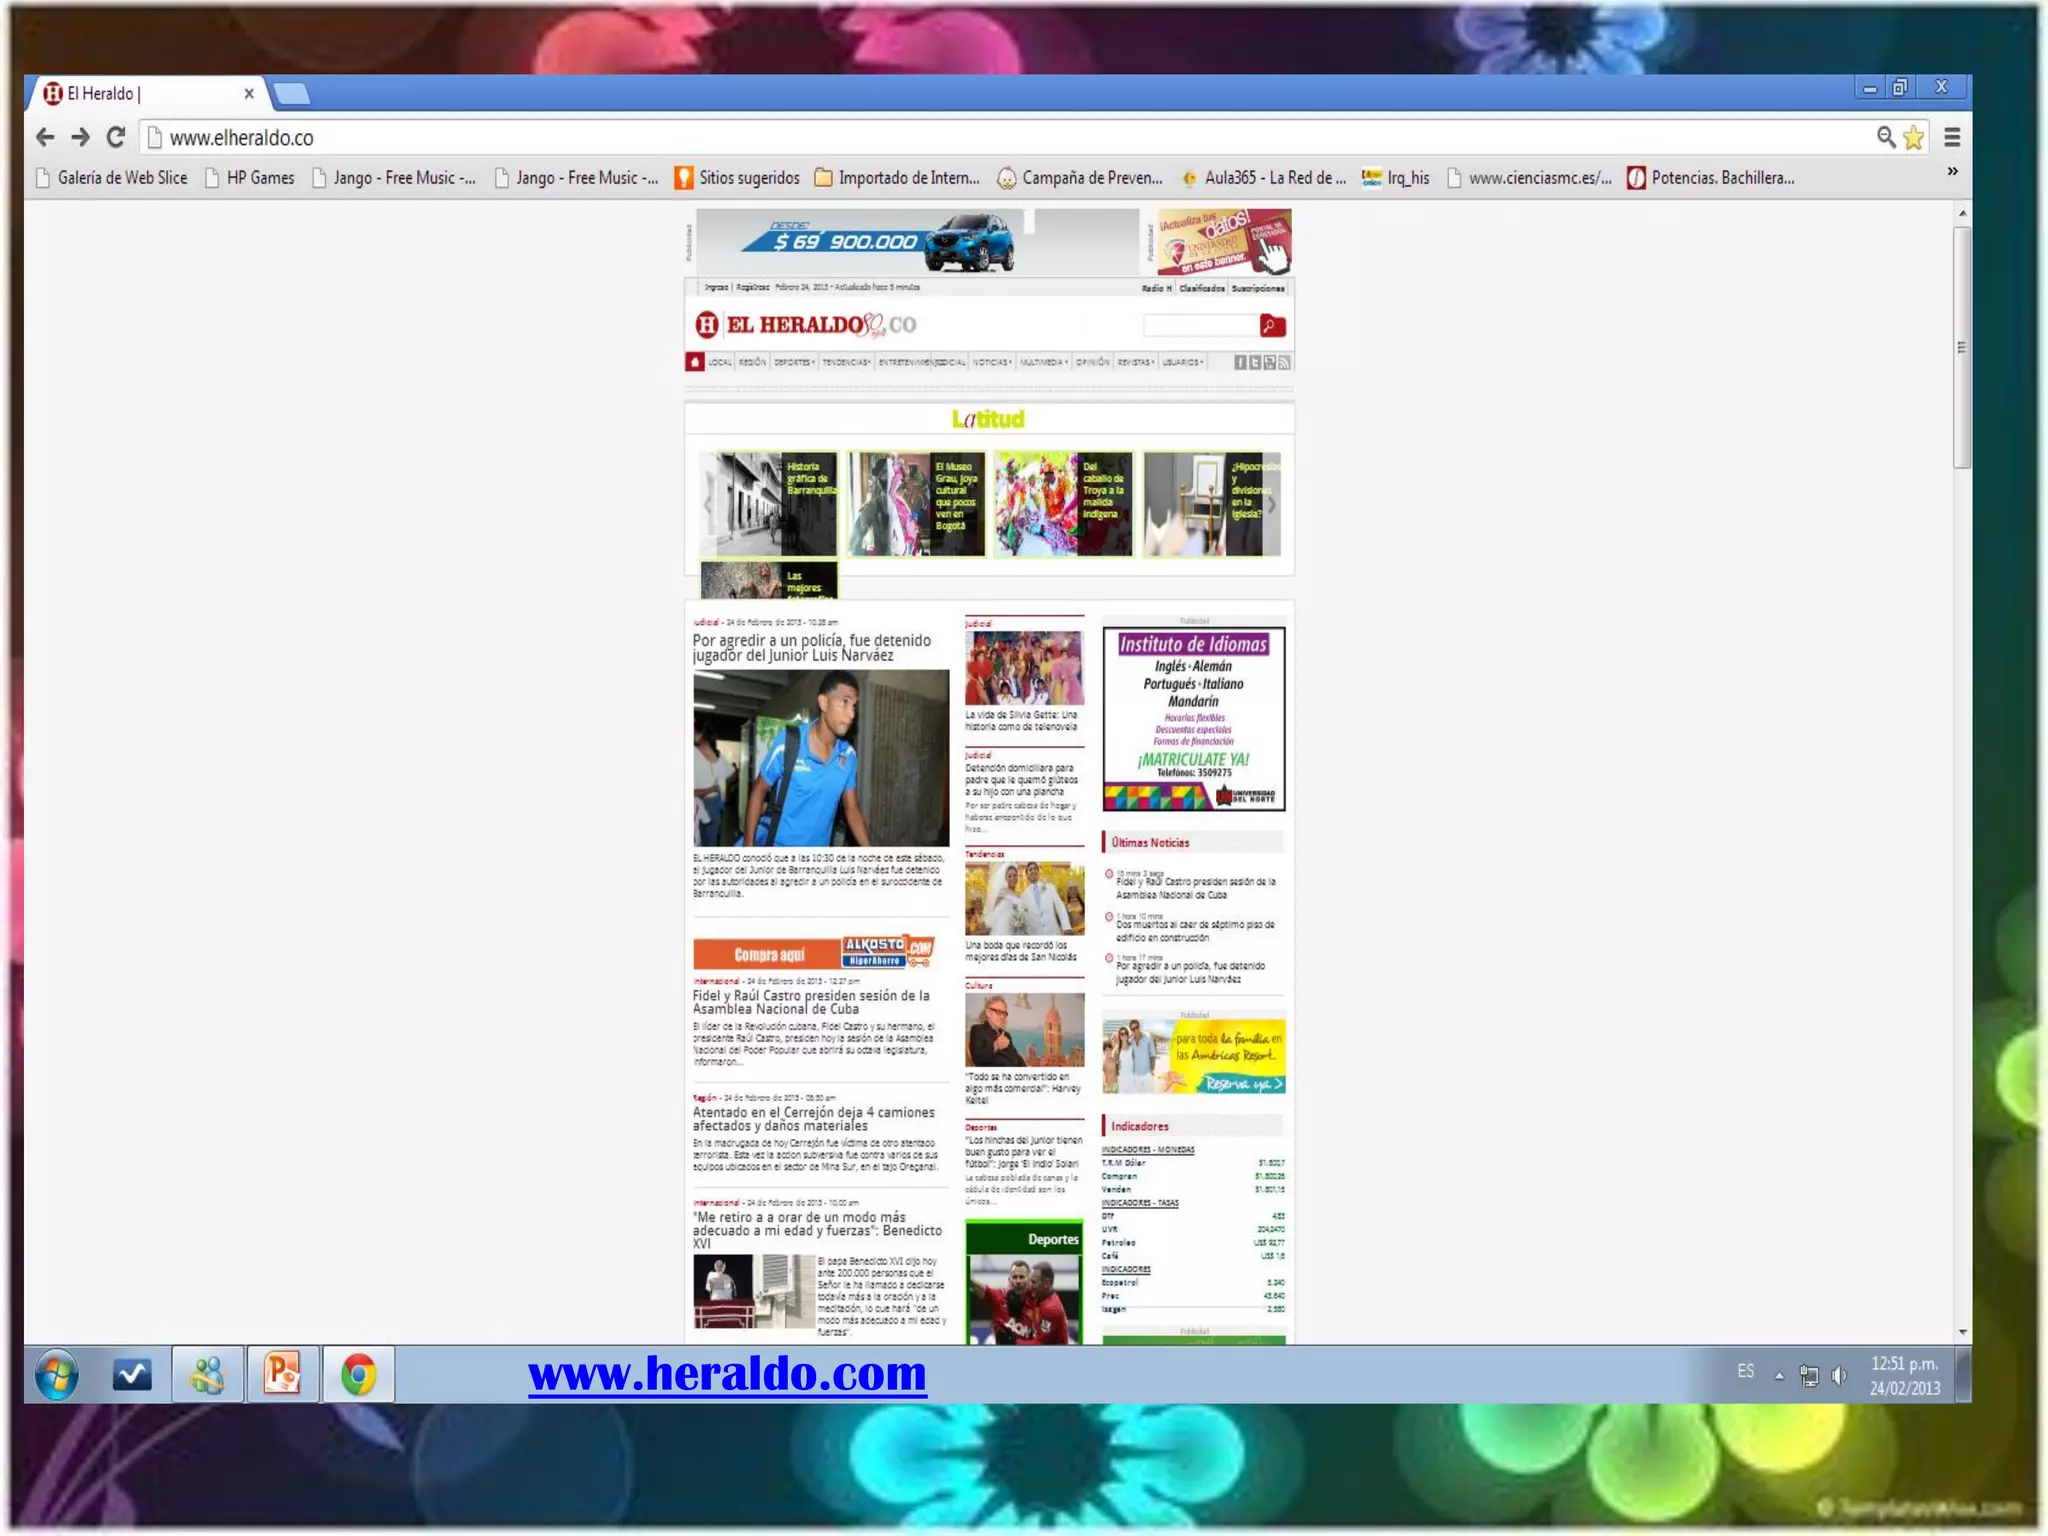Open the Galería de Web Slice bookmark
2048x1536 pixels.
(112, 178)
